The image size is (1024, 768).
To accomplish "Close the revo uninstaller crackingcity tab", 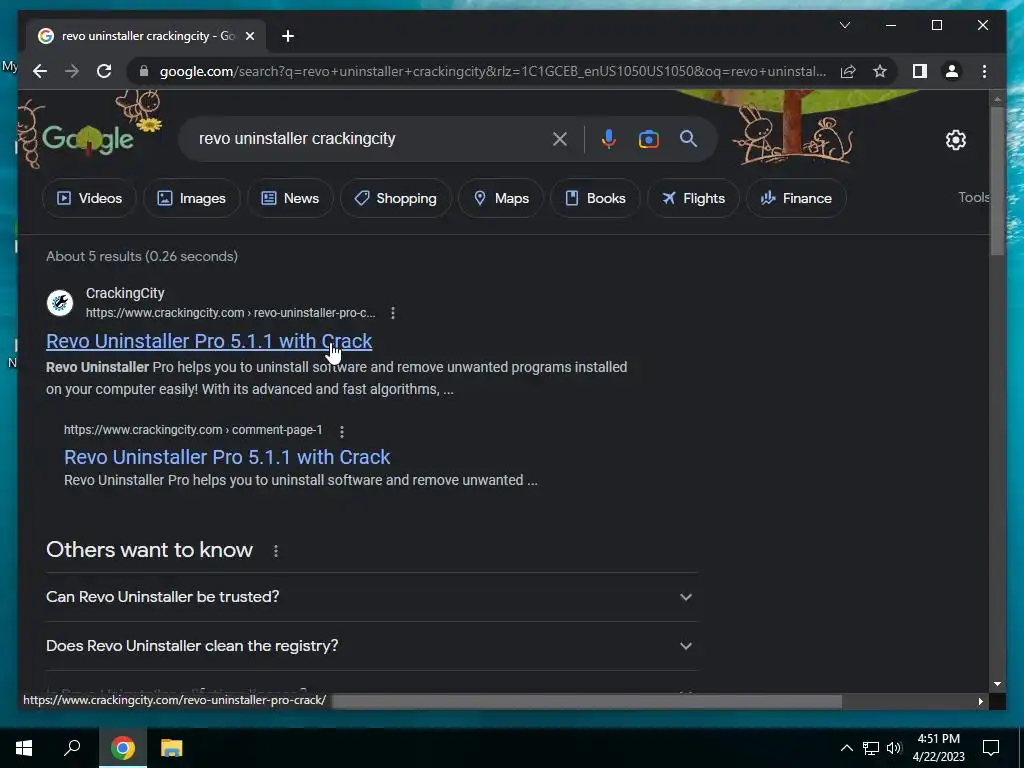I will 249,36.
